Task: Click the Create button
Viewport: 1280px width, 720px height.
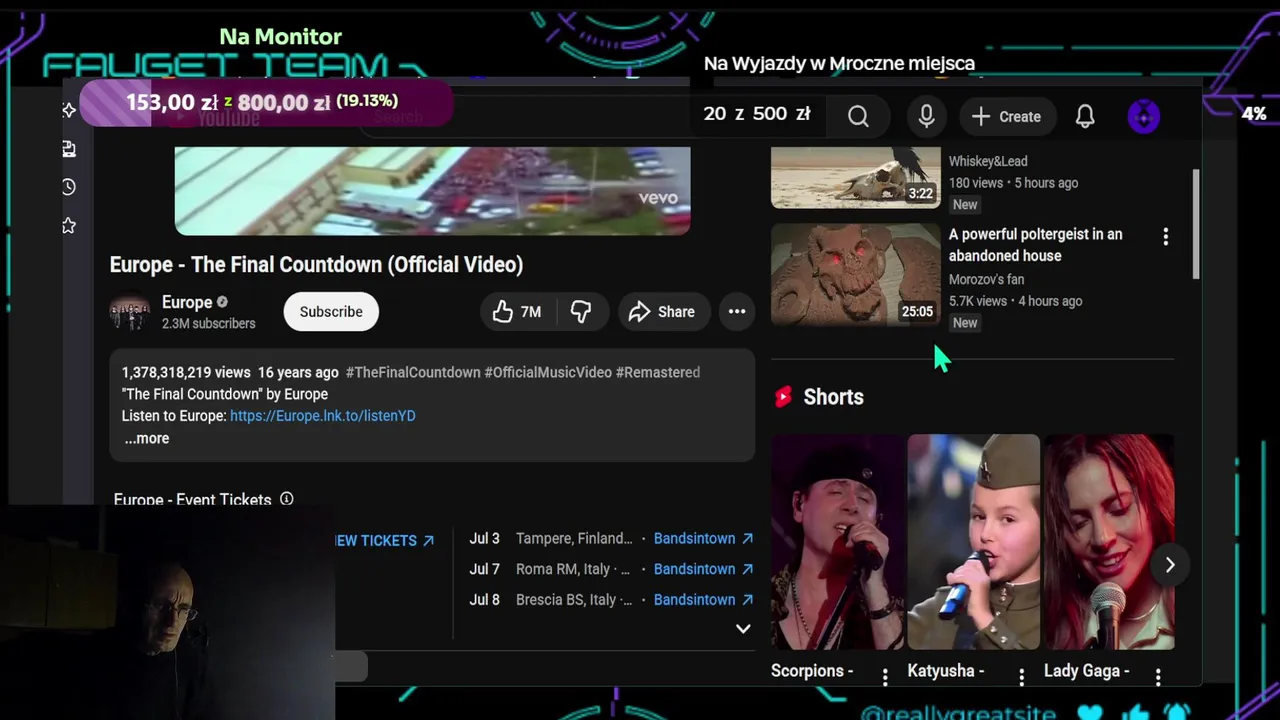Action: tap(1006, 116)
